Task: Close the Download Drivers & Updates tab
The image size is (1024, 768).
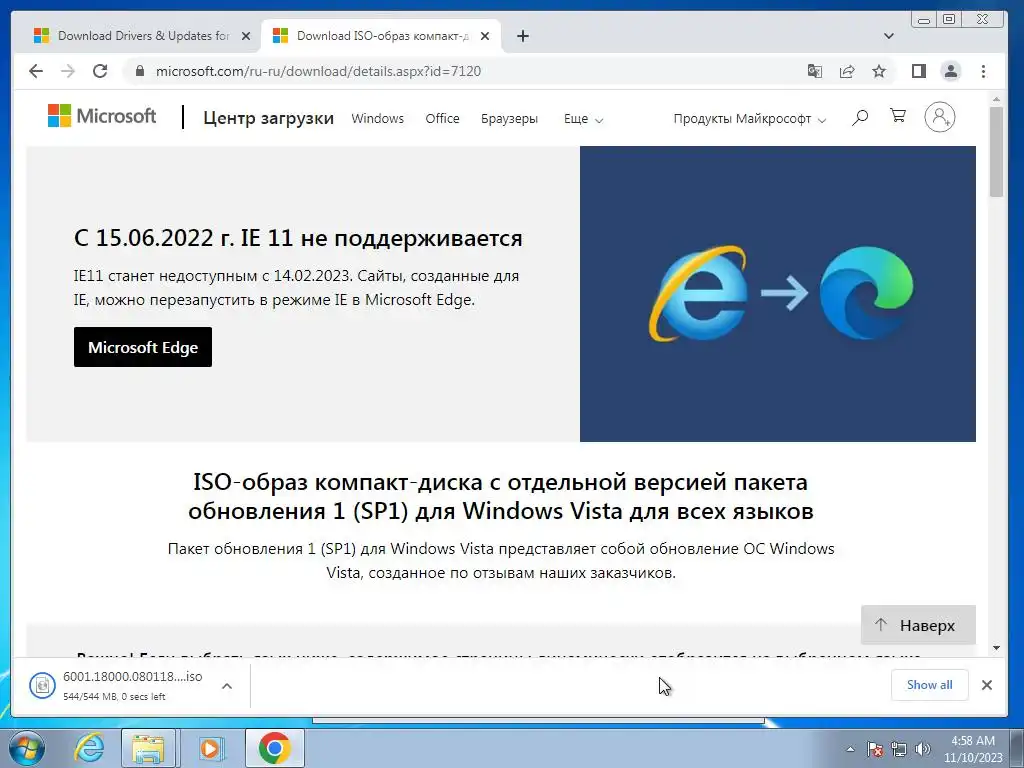Action: [x=246, y=36]
